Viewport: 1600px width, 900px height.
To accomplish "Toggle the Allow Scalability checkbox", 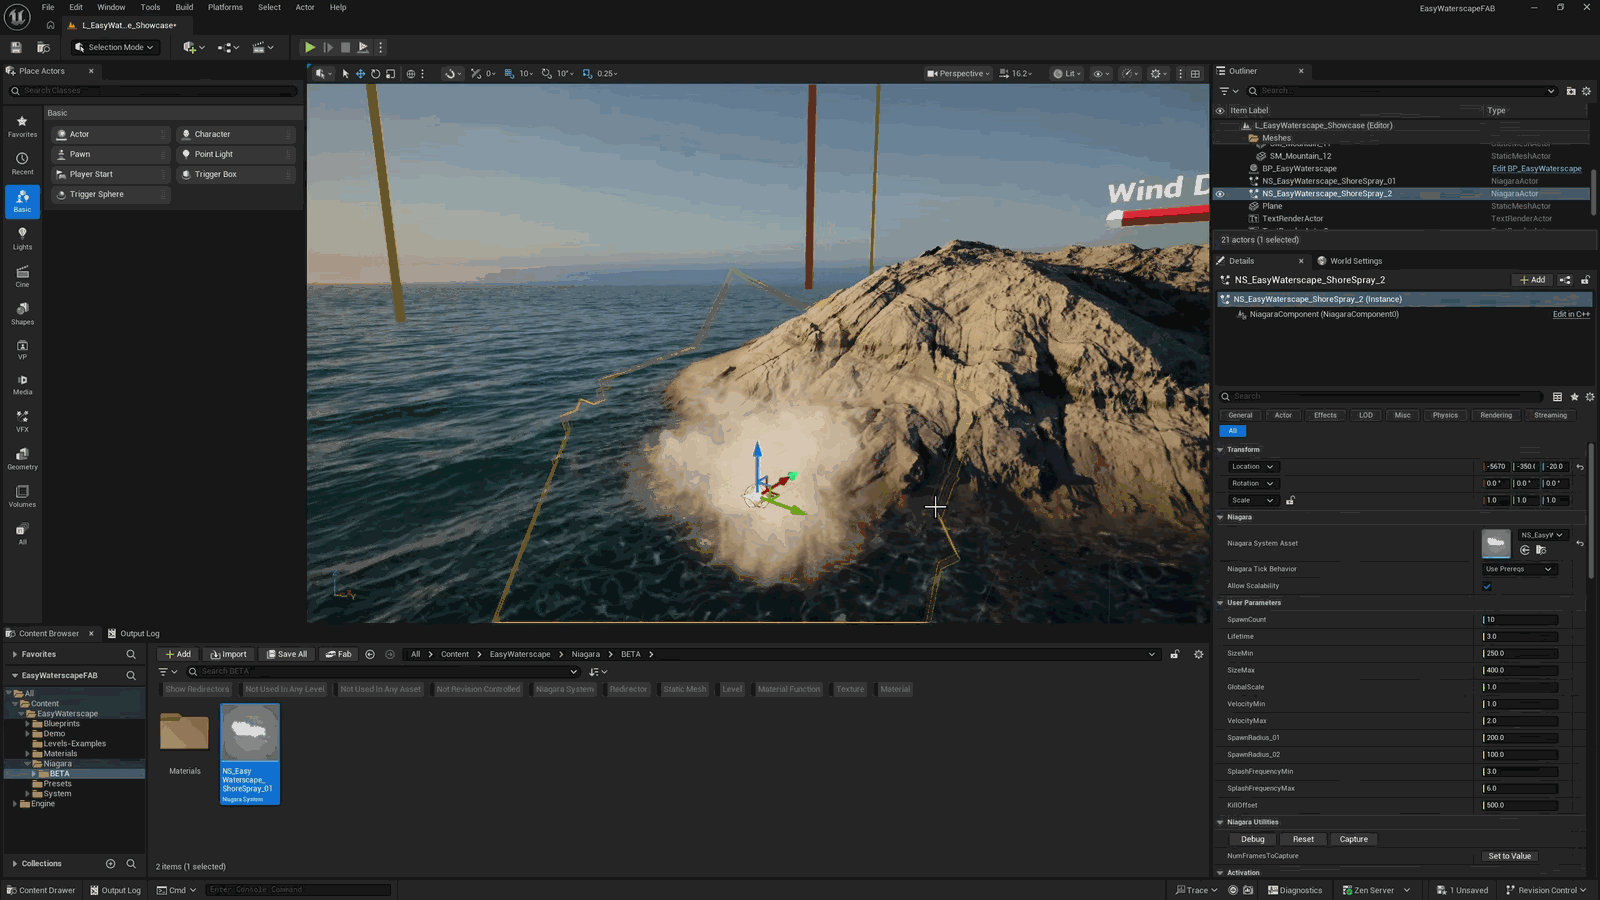I will click(x=1487, y=586).
